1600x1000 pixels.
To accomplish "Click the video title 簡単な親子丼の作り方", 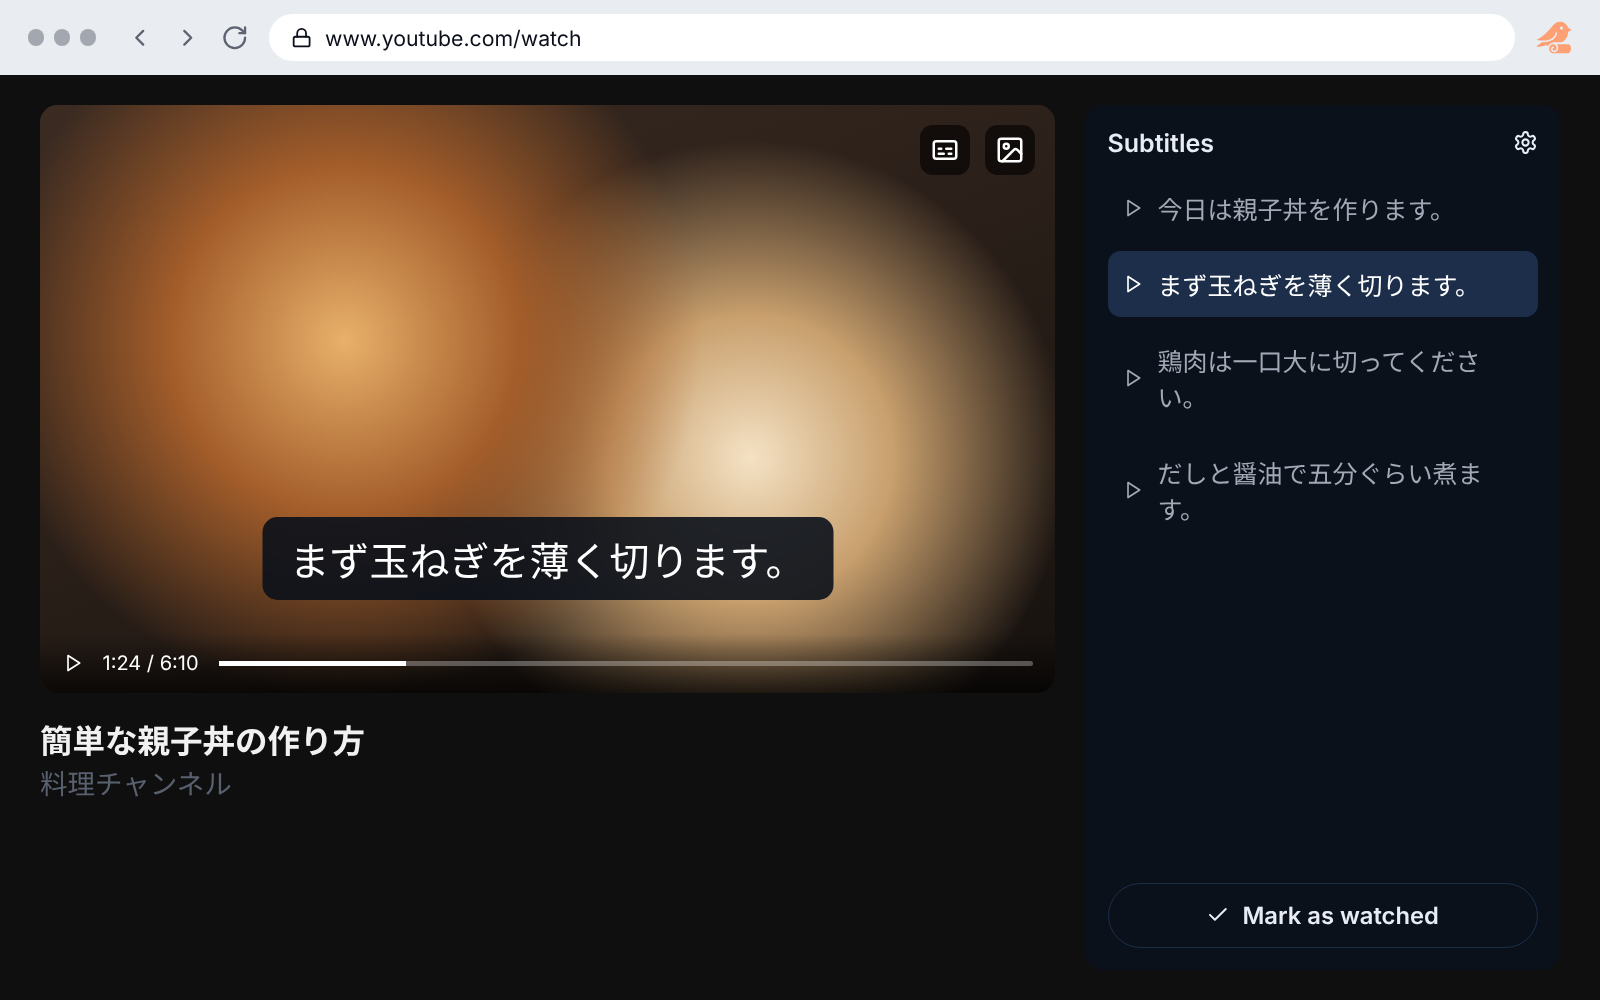I will tap(202, 741).
